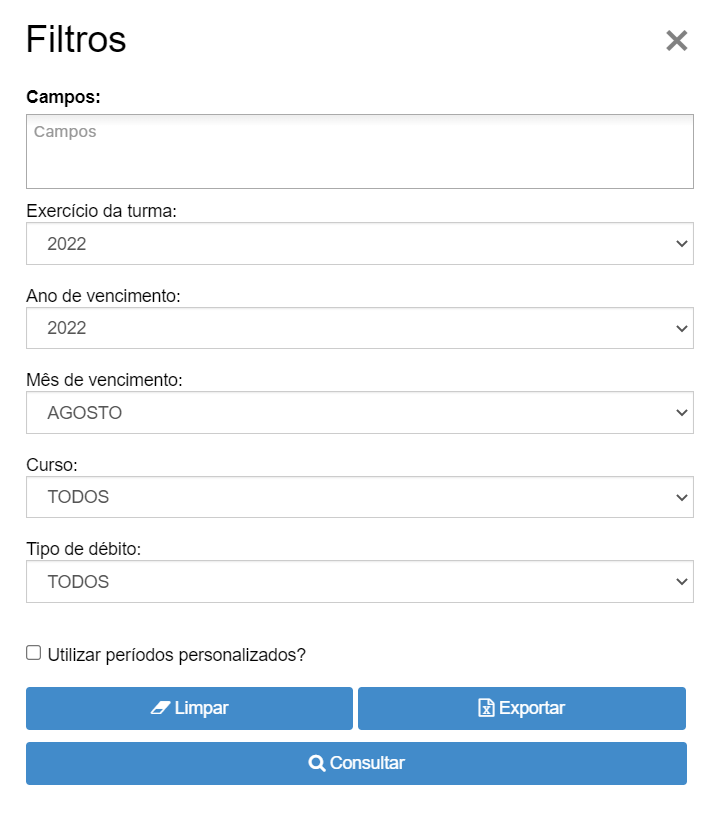Open the Tipo de débito dropdown showing TODOS
The image size is (721, 813).
(x=360, y=582)
